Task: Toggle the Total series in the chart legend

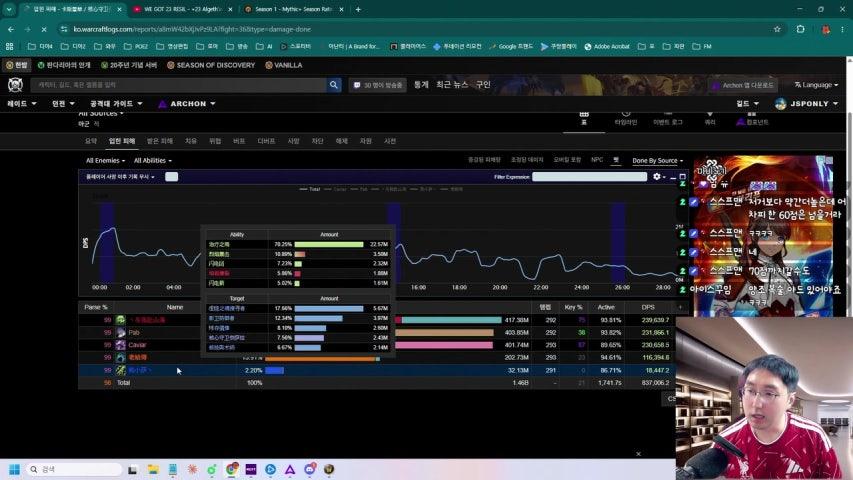Action: pyautogui.click(x=310, y=189)
